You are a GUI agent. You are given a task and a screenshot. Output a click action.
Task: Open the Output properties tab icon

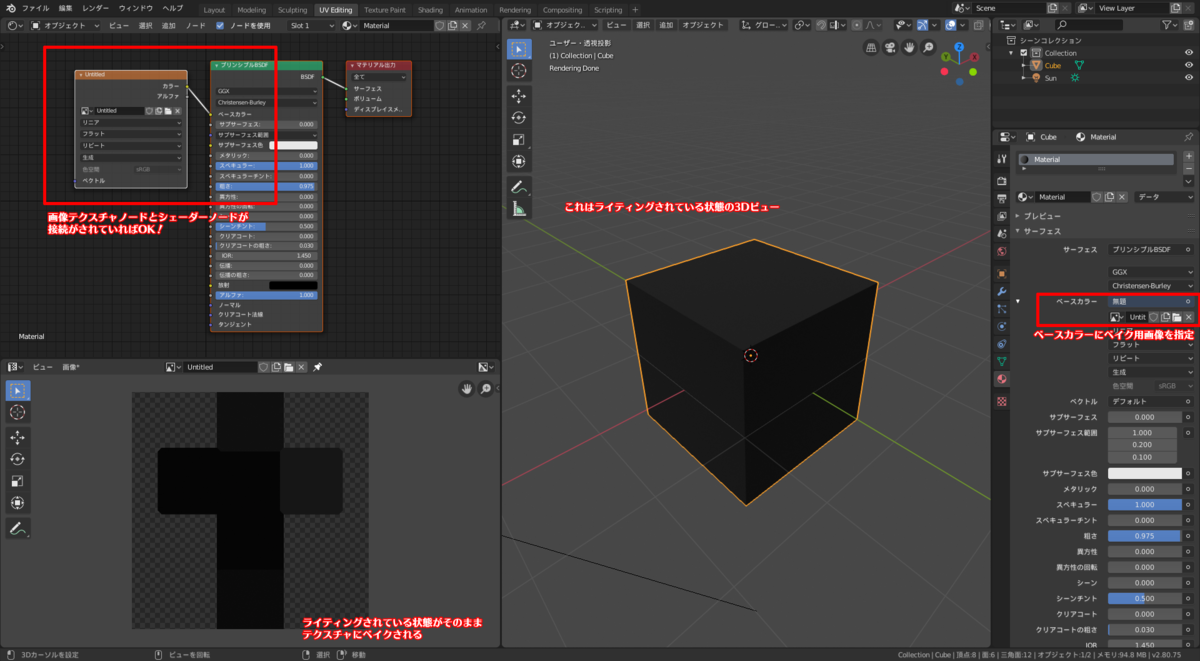(x=1002, y=198)
